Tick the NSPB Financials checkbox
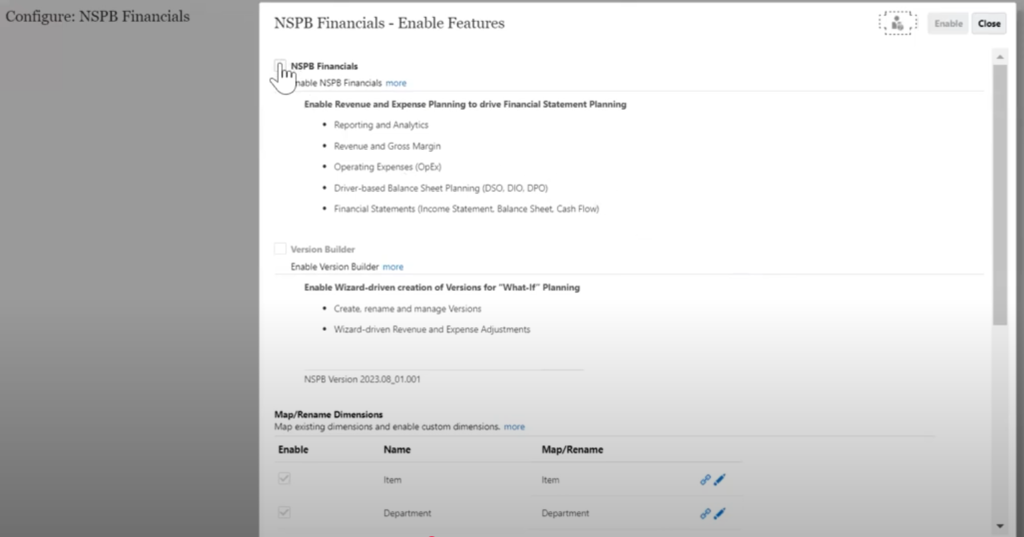Image resolution: width=1024 pixels, height=537 pixels. (280, 66)
